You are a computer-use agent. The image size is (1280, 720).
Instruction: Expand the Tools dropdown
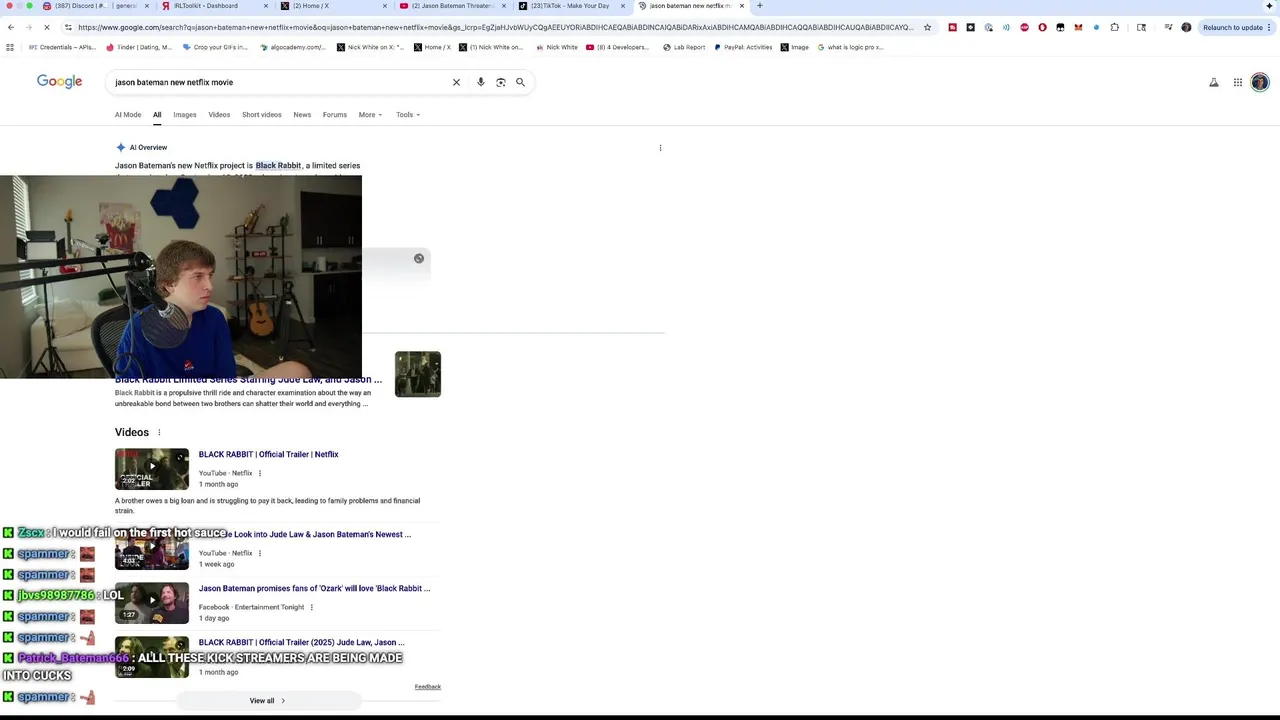pos(407,115)
